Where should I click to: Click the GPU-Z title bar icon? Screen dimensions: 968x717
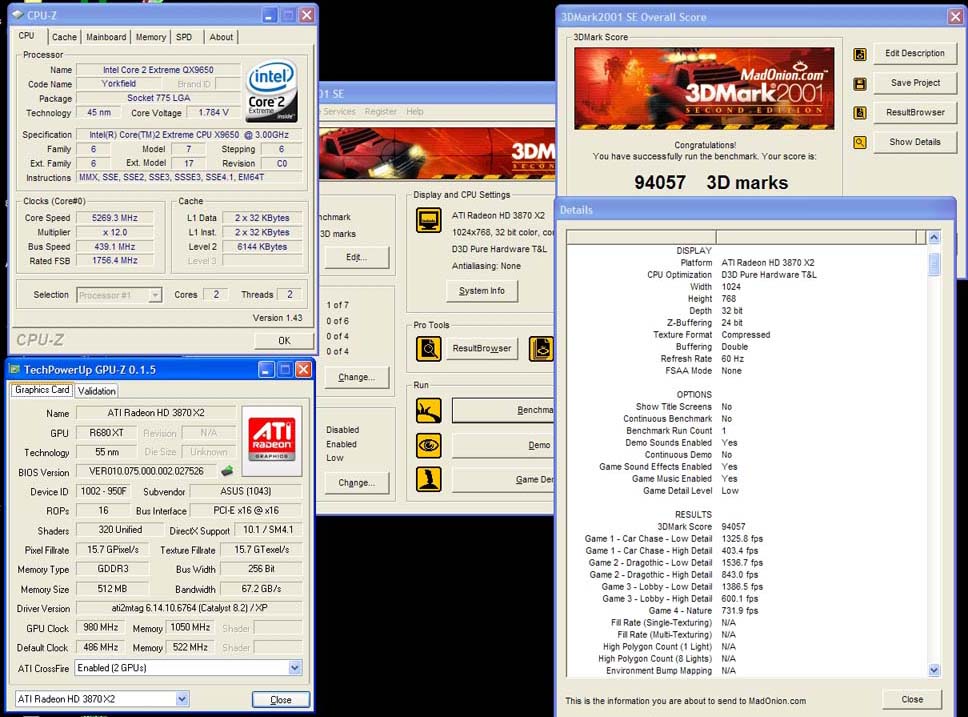point(15,369)
